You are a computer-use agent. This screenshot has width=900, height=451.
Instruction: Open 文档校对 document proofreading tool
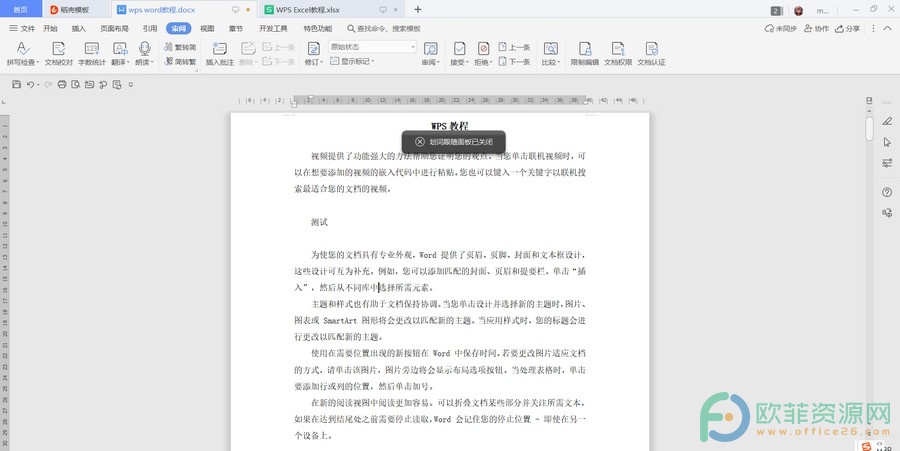coord(59,53)
